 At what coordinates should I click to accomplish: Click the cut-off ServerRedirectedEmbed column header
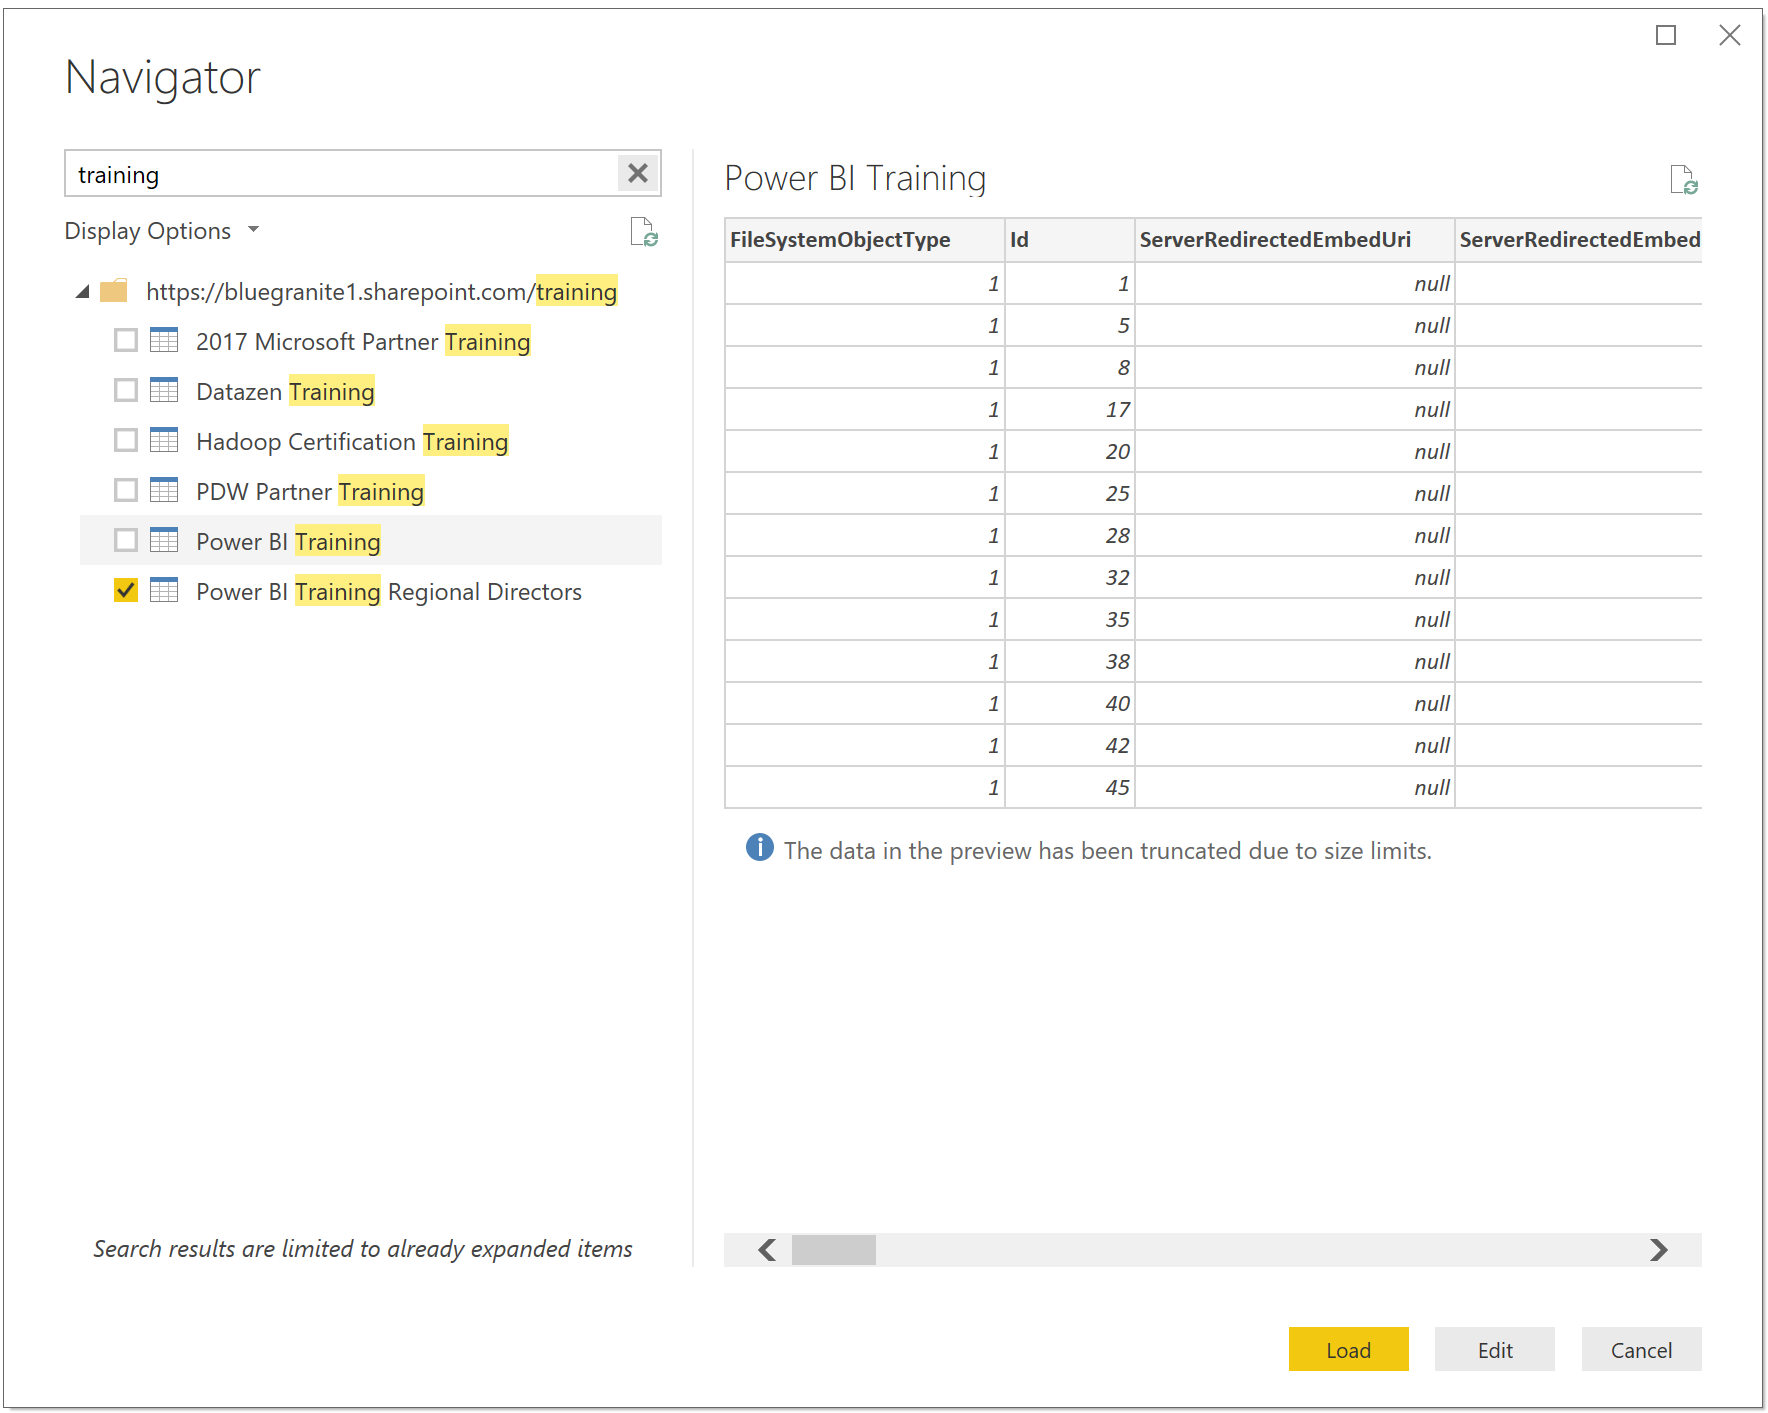pyautogui.click(x=1579, y=240)
